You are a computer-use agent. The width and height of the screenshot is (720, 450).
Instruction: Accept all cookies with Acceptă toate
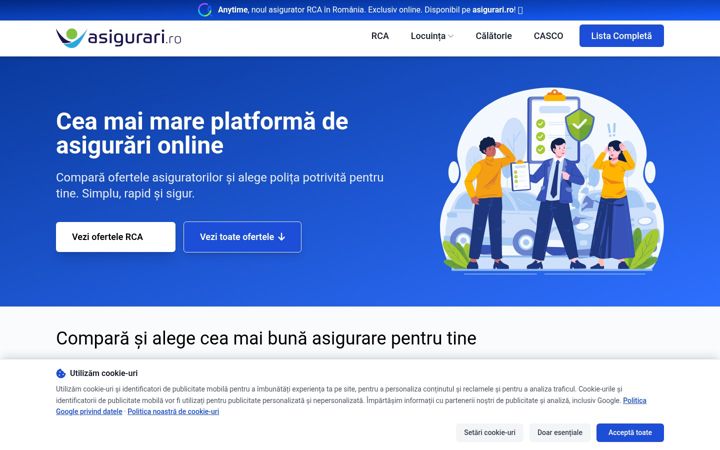coord(630,433)
